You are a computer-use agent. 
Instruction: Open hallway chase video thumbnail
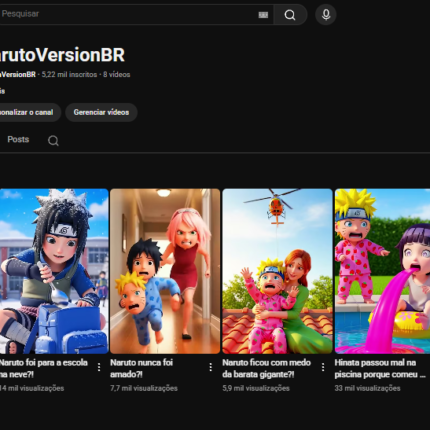point(165,271)
